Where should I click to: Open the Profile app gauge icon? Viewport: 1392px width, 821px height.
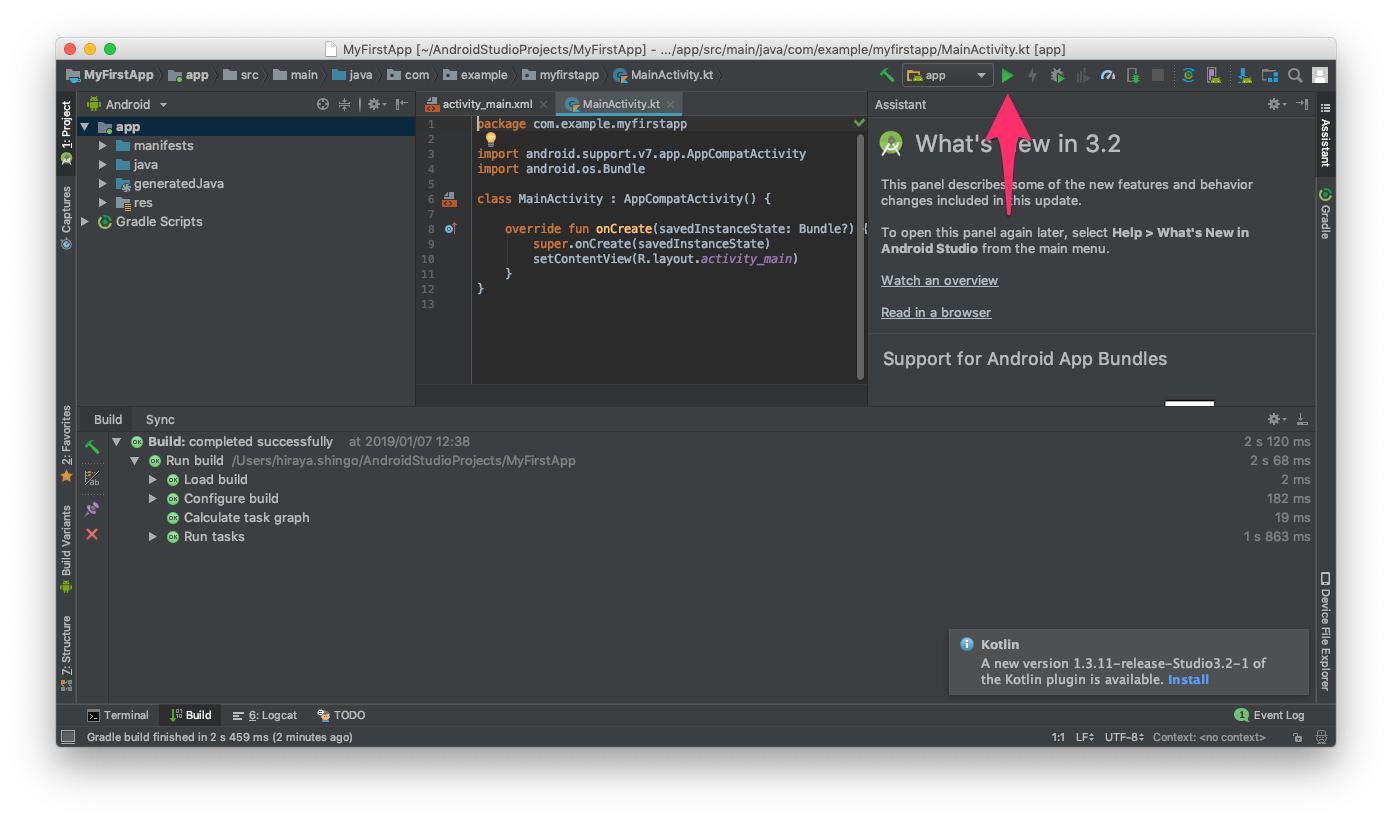1107,75
